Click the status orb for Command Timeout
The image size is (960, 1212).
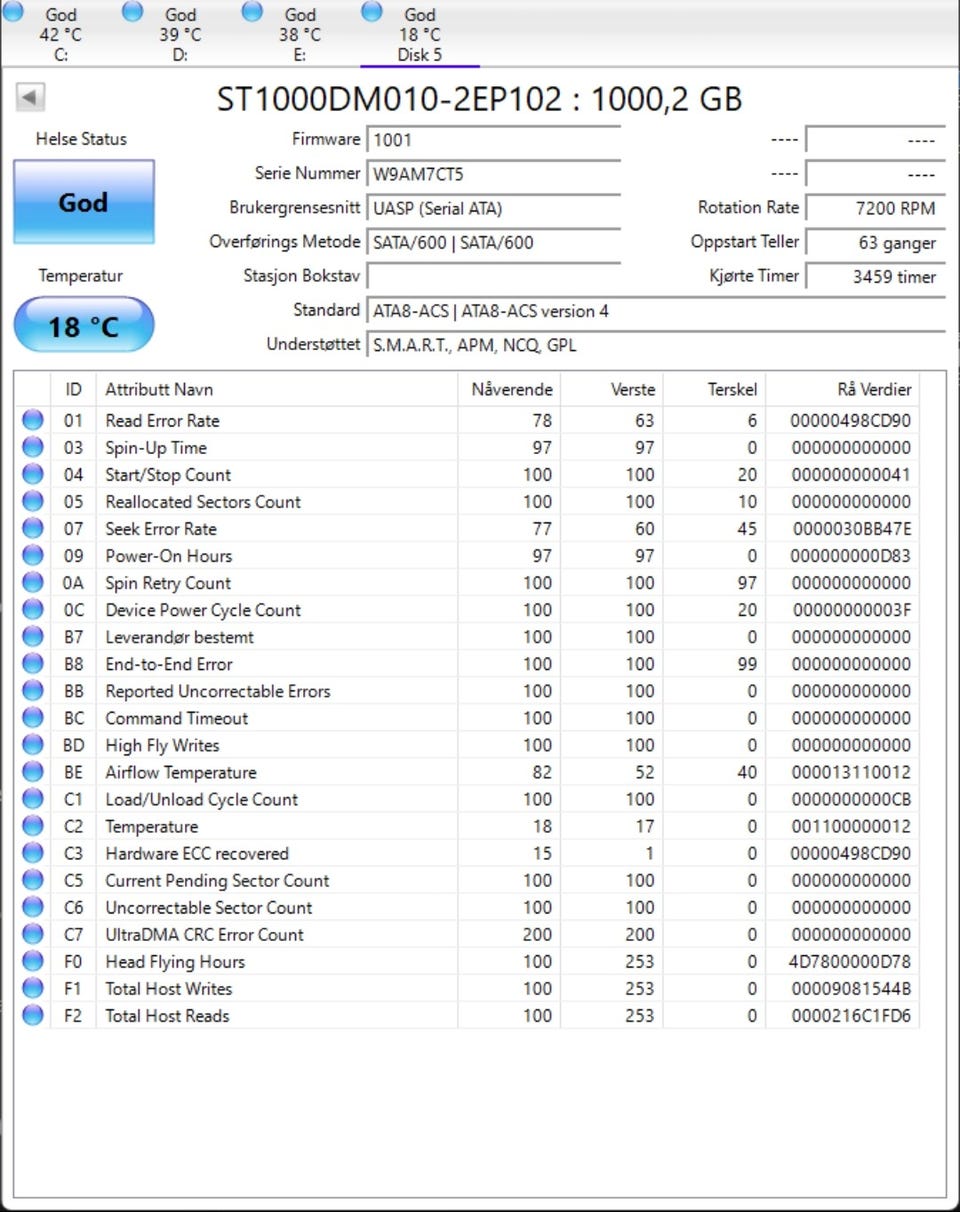[x=33, y=717]
